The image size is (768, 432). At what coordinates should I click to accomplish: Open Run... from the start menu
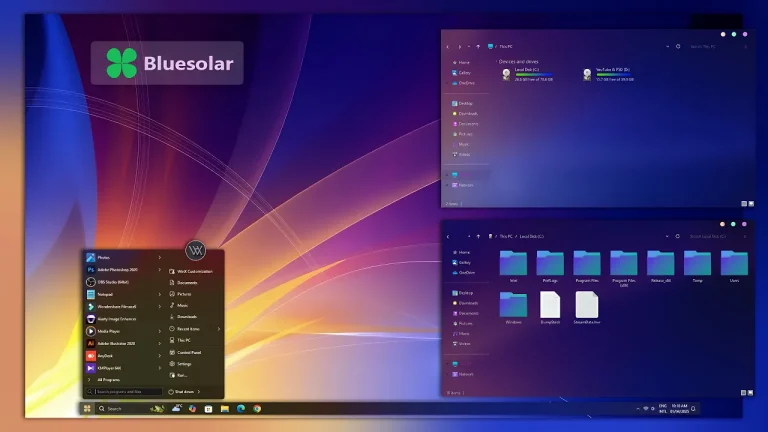178,375
